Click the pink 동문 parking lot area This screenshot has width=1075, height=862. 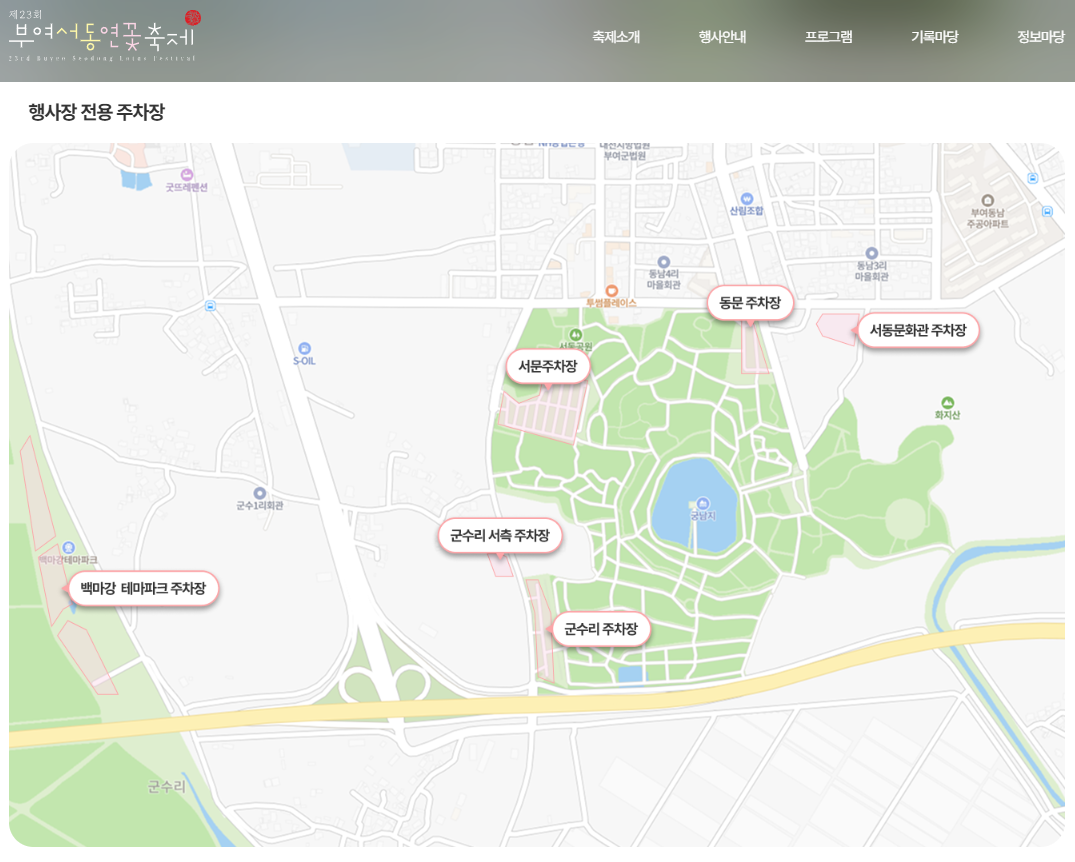754,348
